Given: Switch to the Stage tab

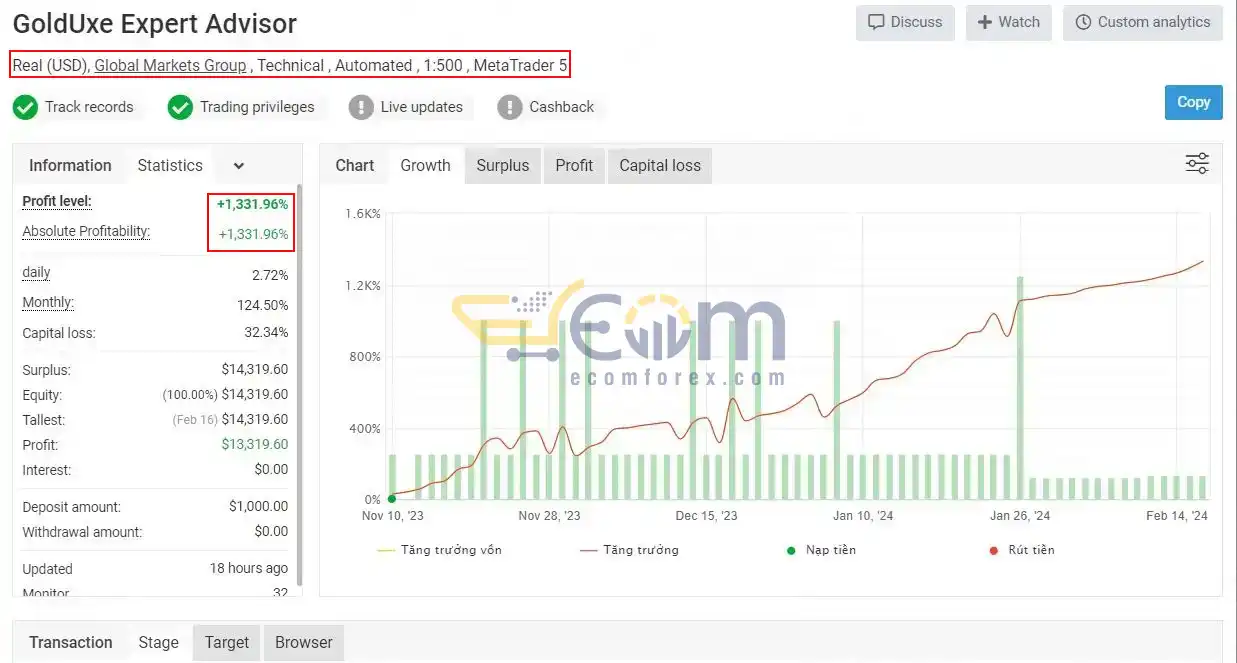Looking at the screenshot, I should point(158,643).
